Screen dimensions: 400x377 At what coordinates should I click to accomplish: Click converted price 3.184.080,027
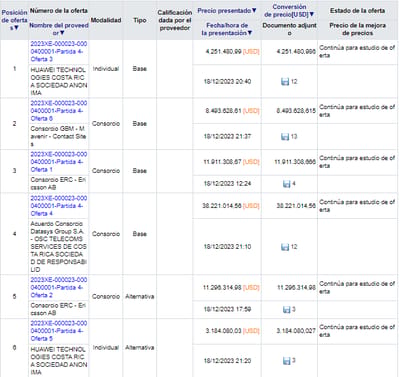pos(296,331)
